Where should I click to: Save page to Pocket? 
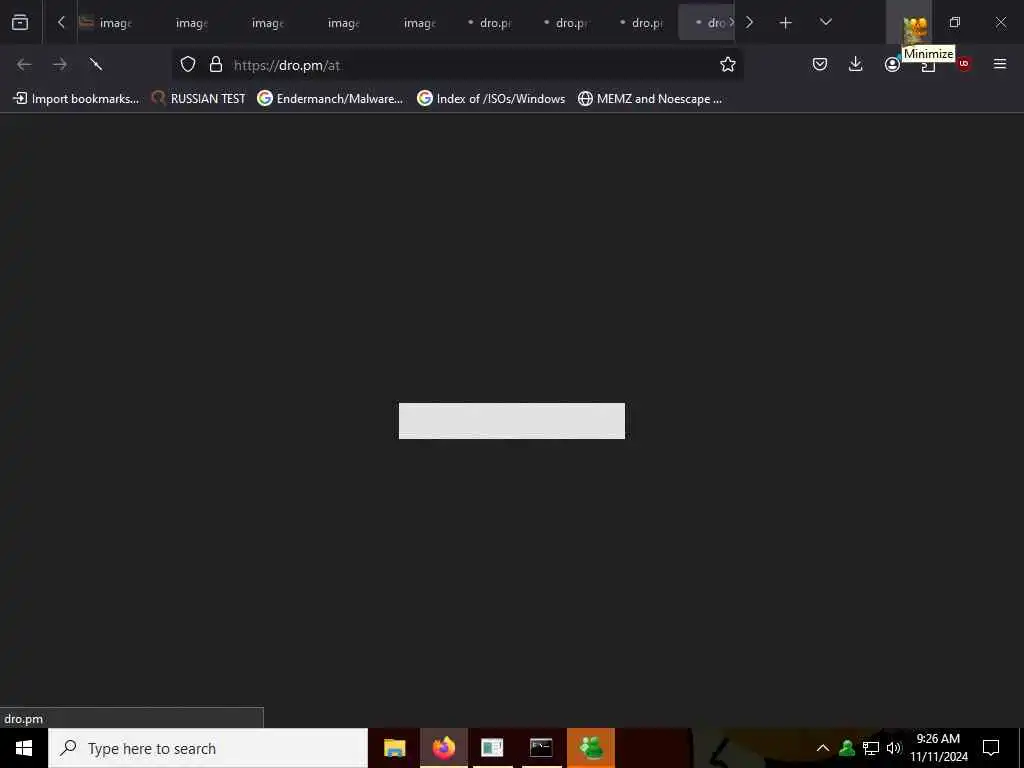click(820, 64)
